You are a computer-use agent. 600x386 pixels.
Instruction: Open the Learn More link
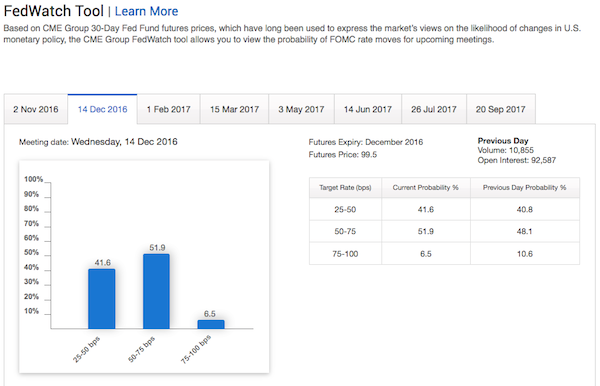[146, 11]
